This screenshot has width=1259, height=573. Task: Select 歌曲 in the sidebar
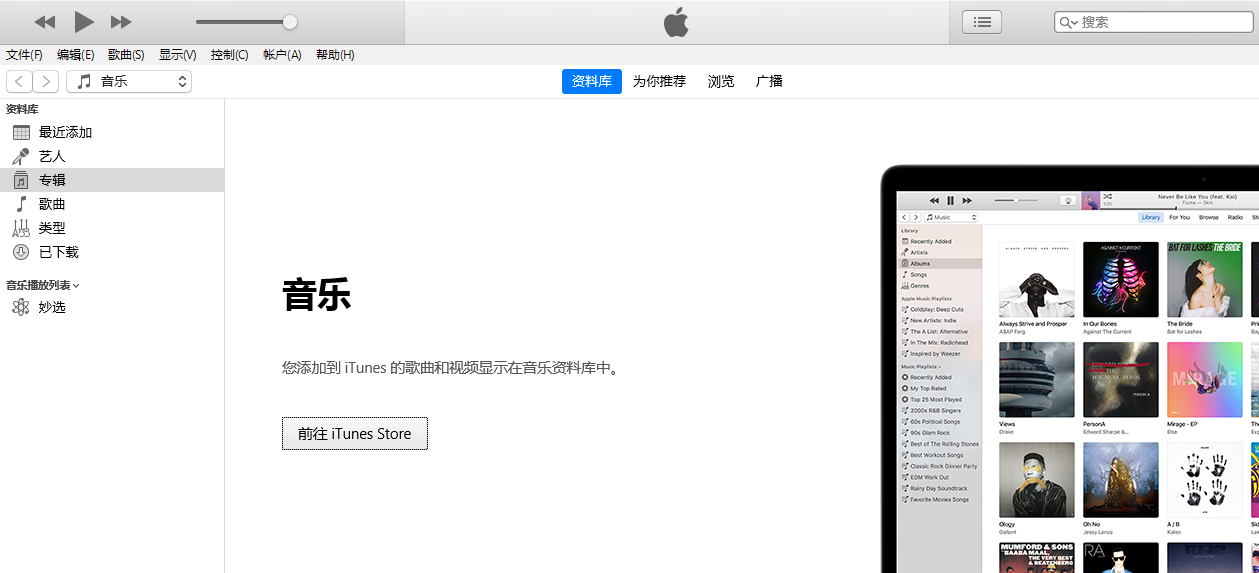point(112,204)
